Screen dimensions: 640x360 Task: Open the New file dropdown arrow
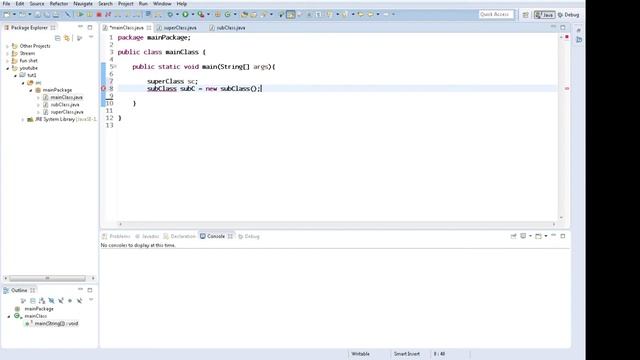(14, 14)
